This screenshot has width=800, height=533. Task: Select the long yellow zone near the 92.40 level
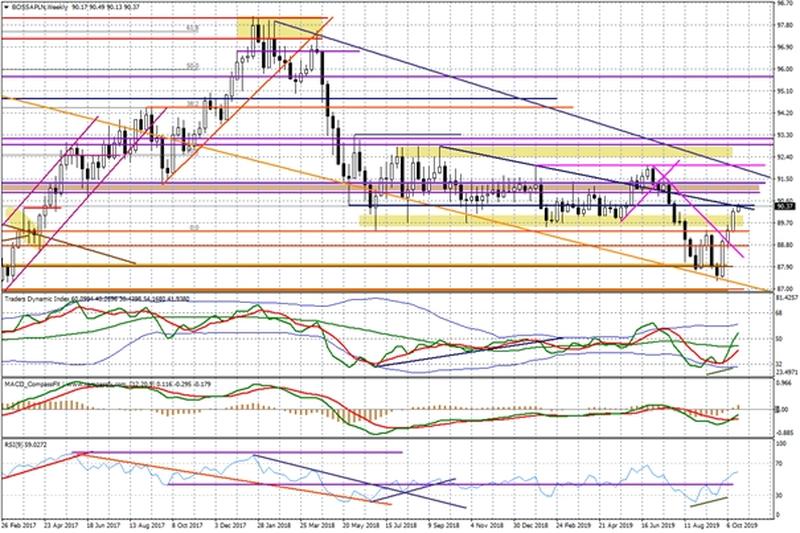[x=560, y=152]
